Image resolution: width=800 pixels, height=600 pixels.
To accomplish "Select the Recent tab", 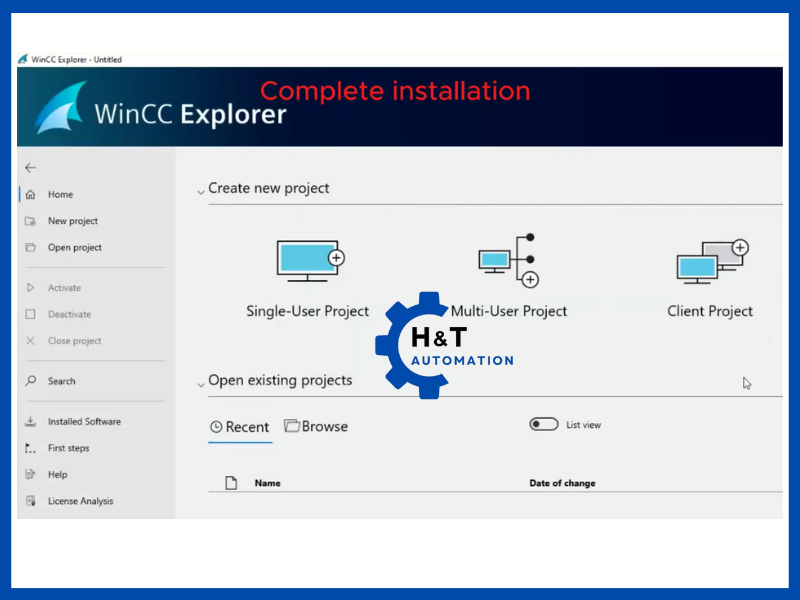I will pos(240,427).
